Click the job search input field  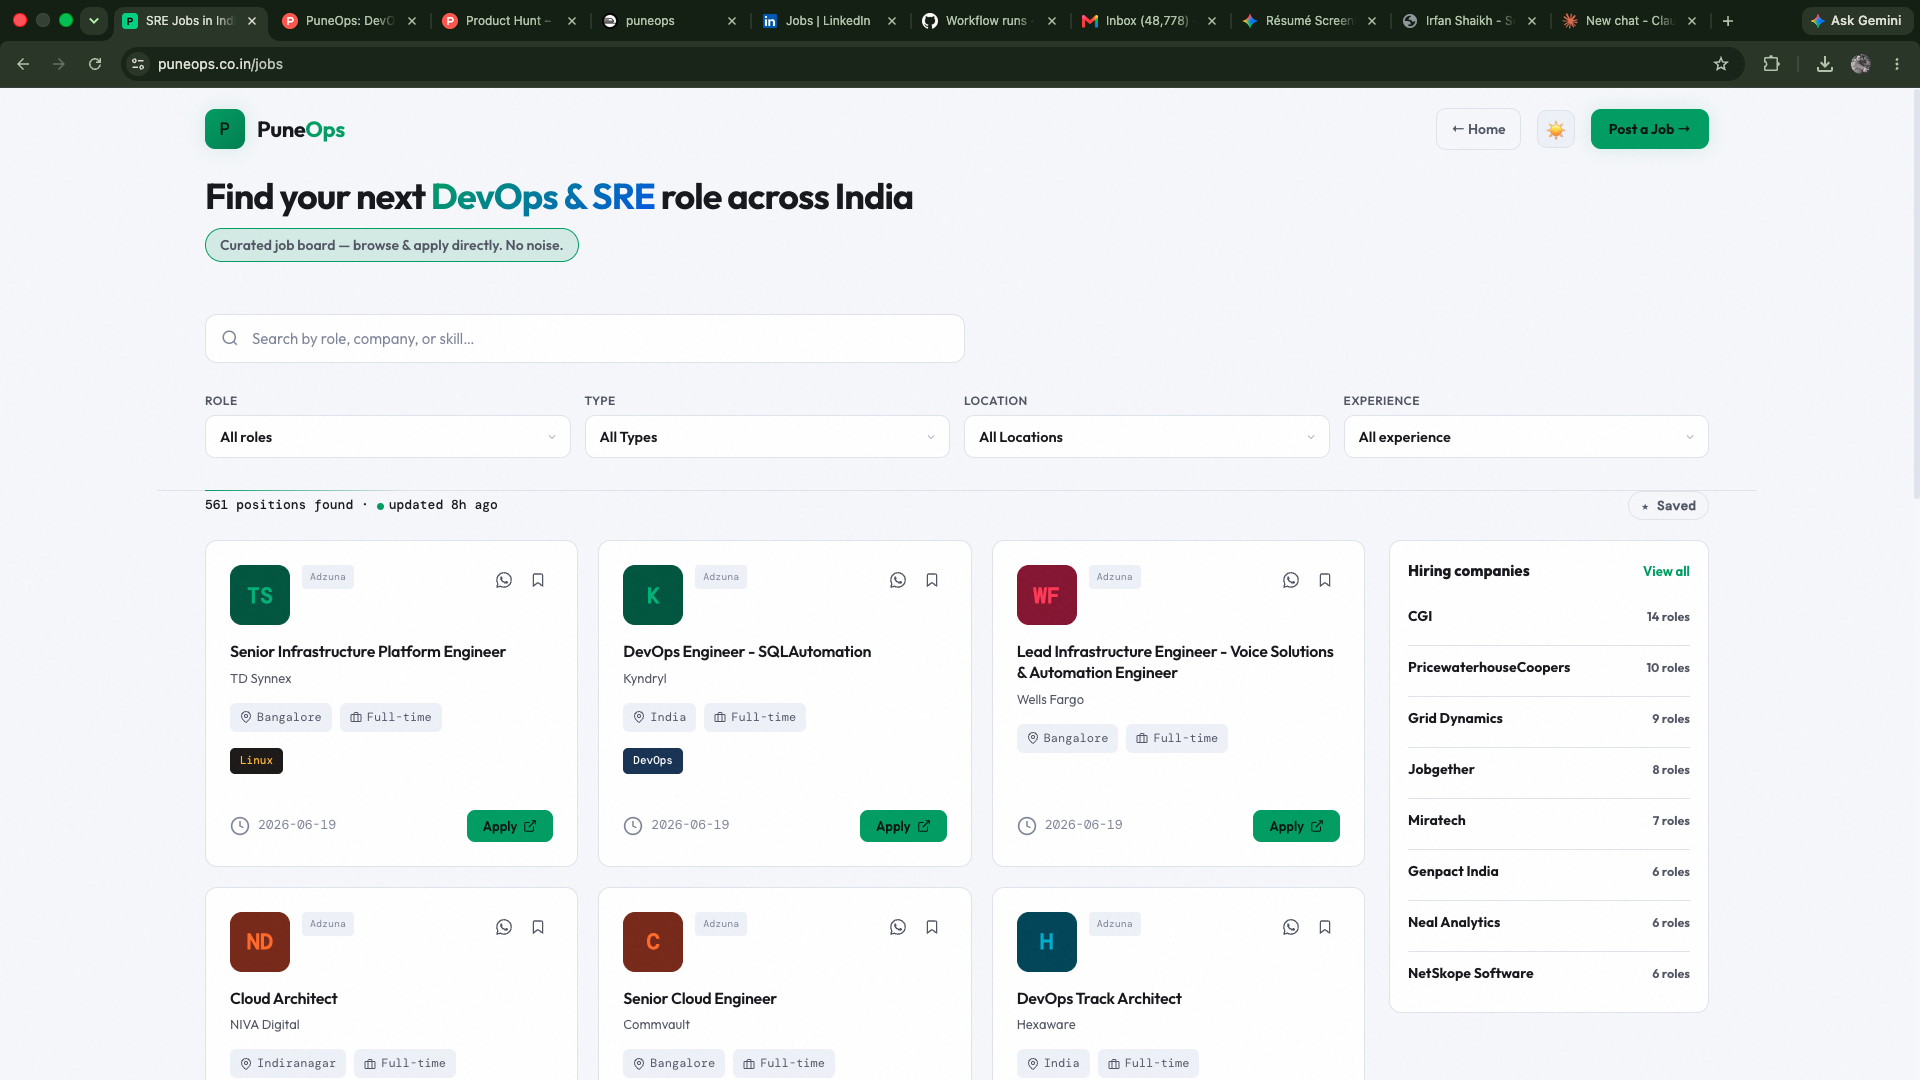584,338
